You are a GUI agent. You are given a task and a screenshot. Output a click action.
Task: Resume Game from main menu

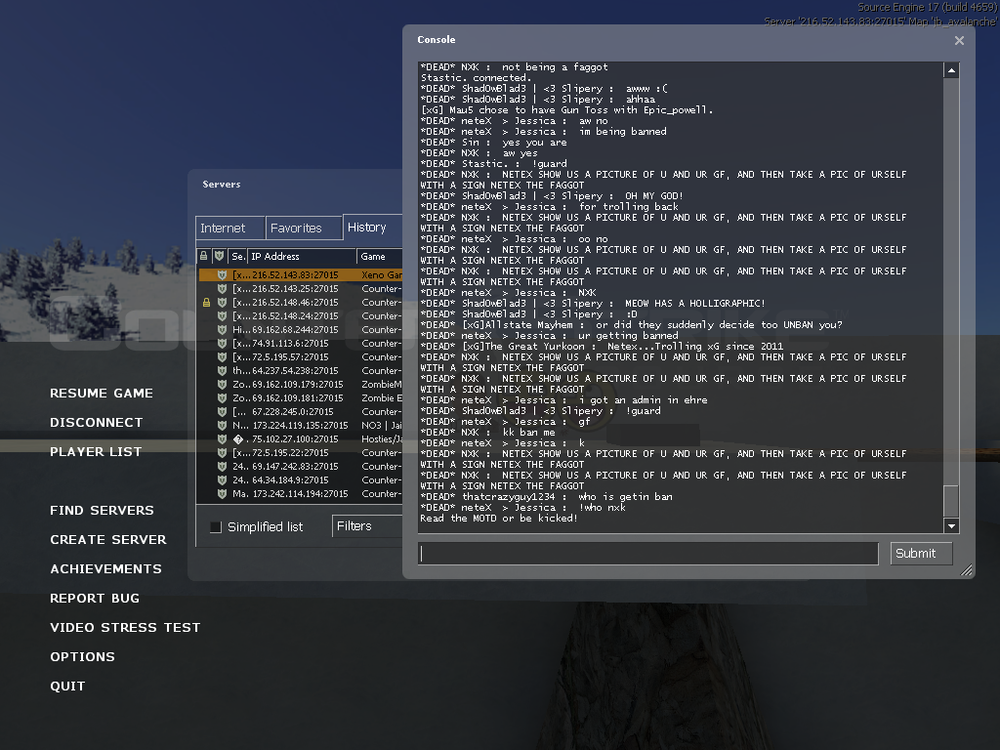(101, 393)
